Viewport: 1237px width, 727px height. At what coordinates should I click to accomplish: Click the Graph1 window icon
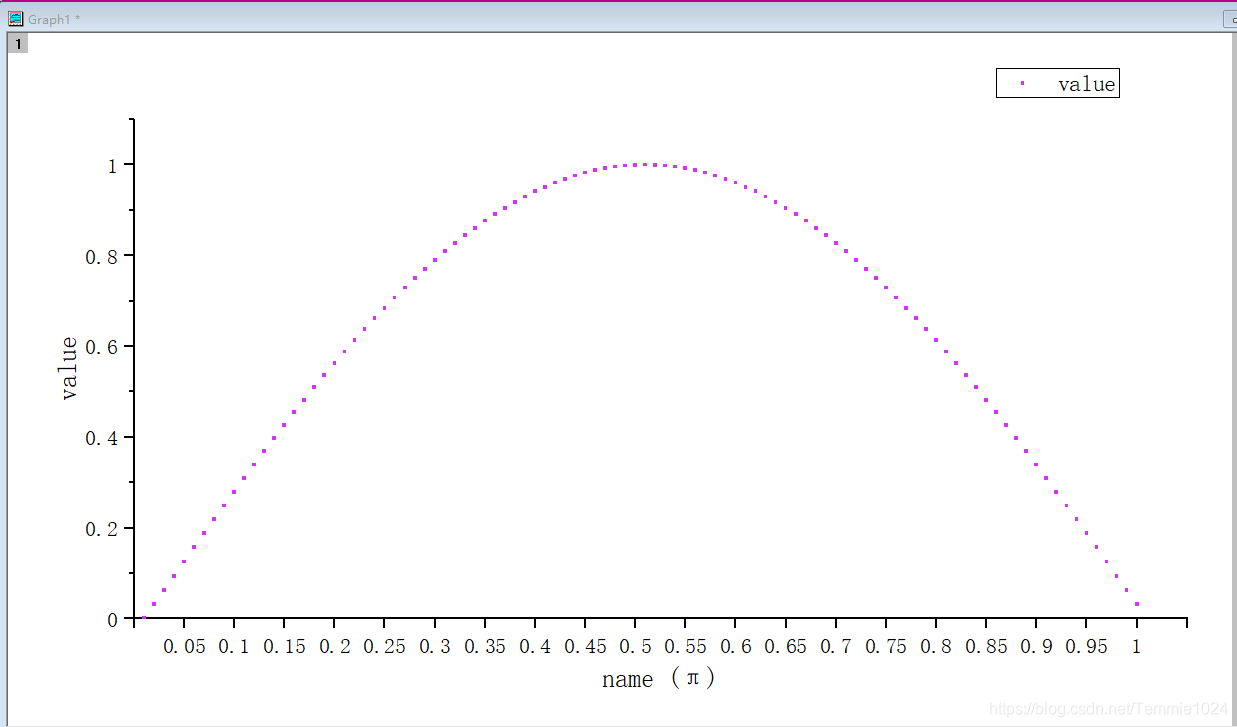(x=15, y=19)
